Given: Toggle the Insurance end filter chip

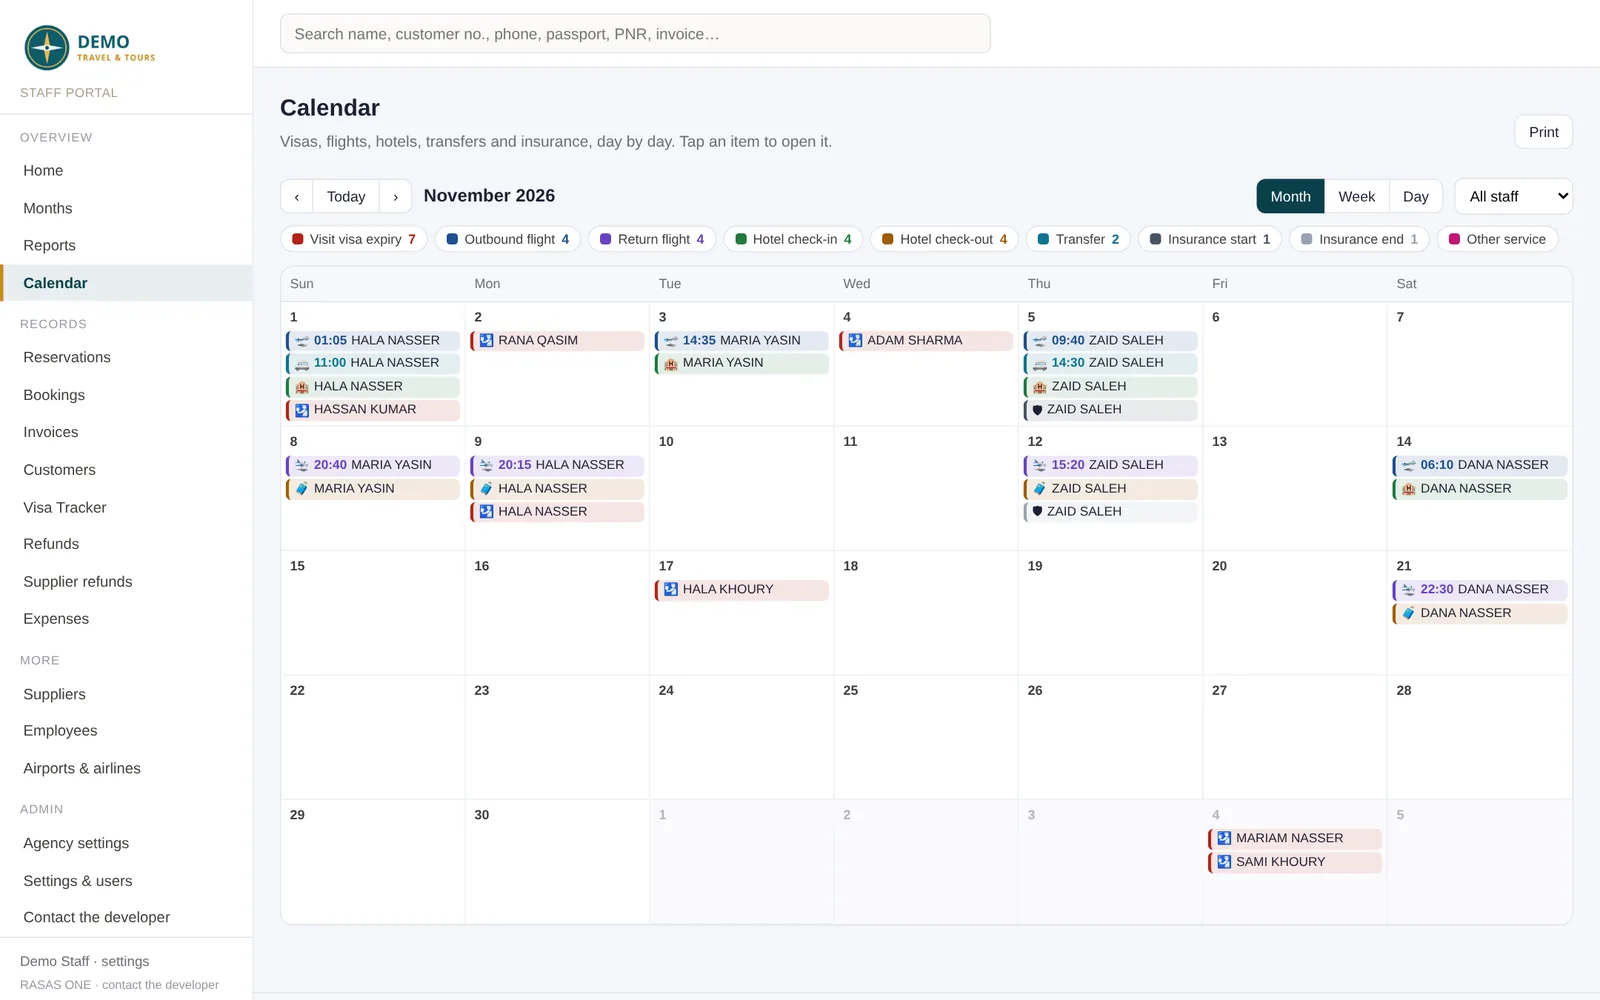Looking at the screenshot, I should point(1359,239).
